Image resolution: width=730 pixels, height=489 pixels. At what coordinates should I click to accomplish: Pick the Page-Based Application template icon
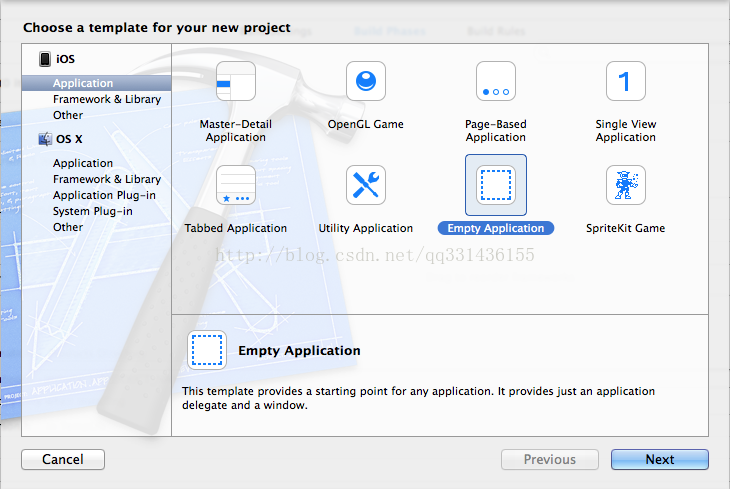(495, 81)
